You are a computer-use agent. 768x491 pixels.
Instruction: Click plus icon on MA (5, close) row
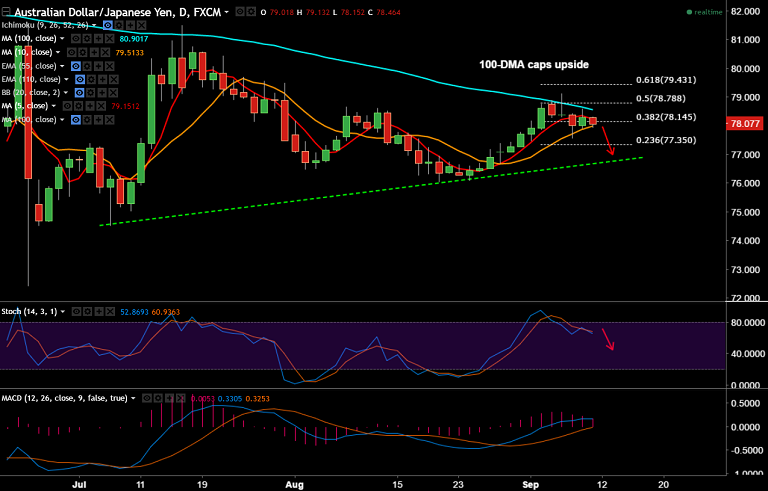(x=90, y=106)
